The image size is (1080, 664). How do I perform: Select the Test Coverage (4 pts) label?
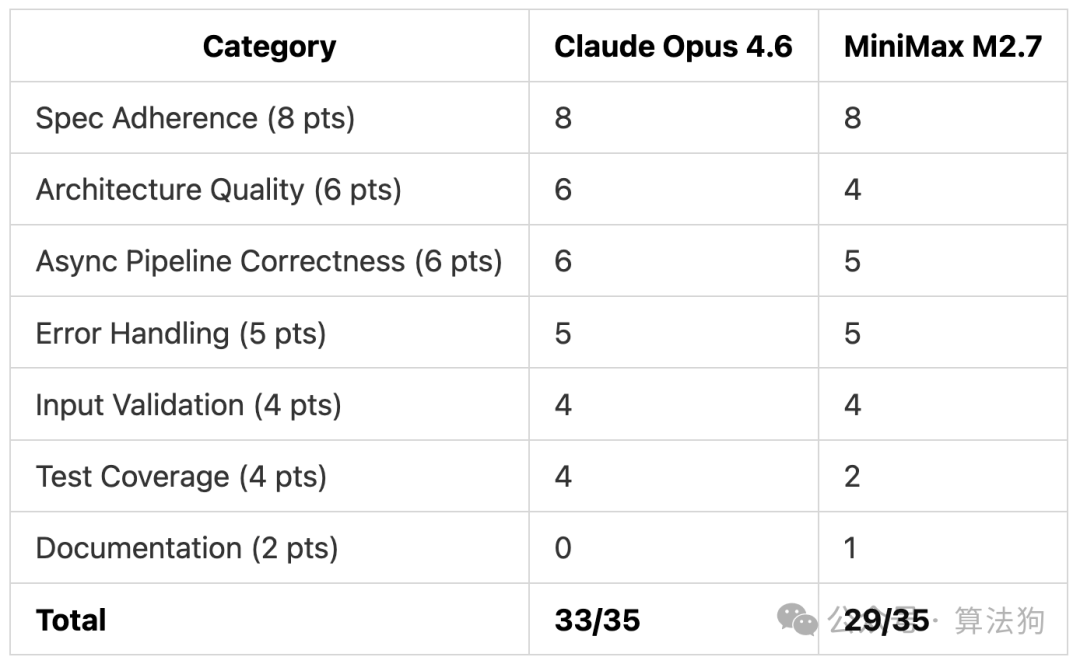(181, 477)
